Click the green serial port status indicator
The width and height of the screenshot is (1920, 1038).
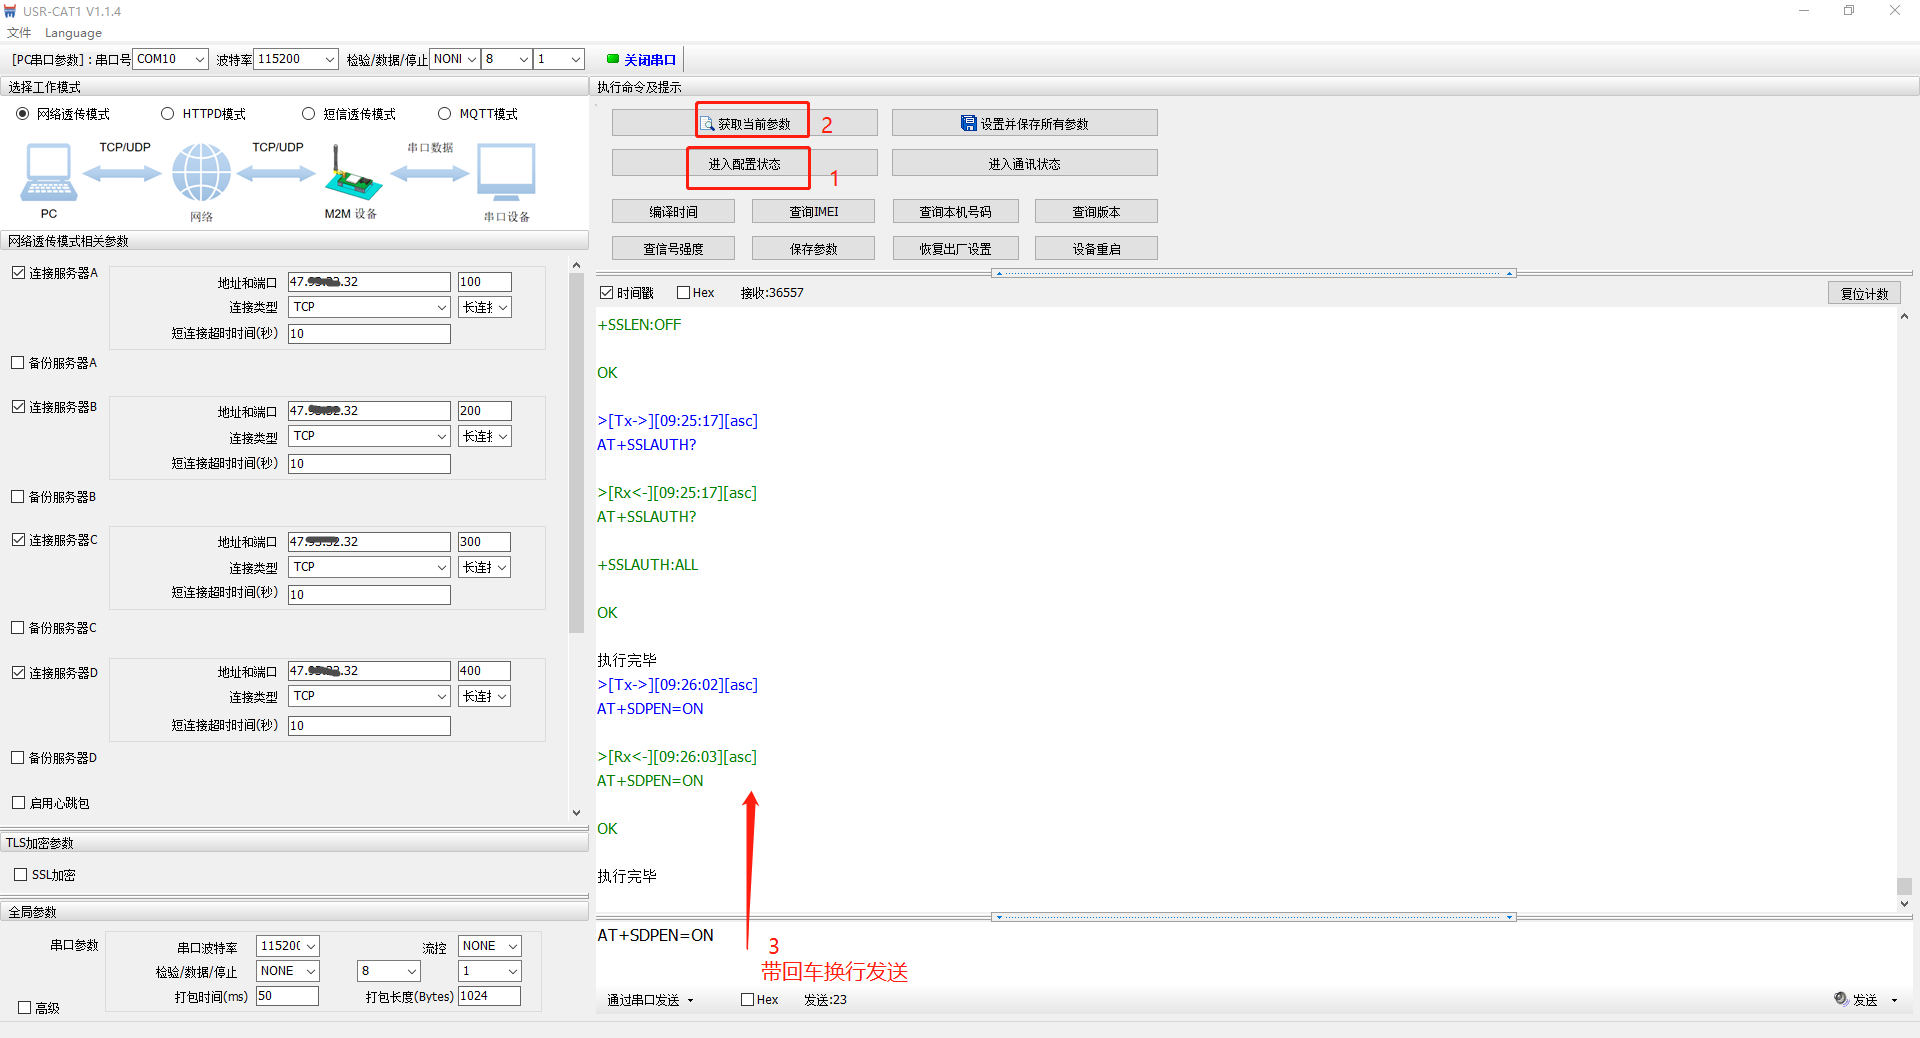612,59
